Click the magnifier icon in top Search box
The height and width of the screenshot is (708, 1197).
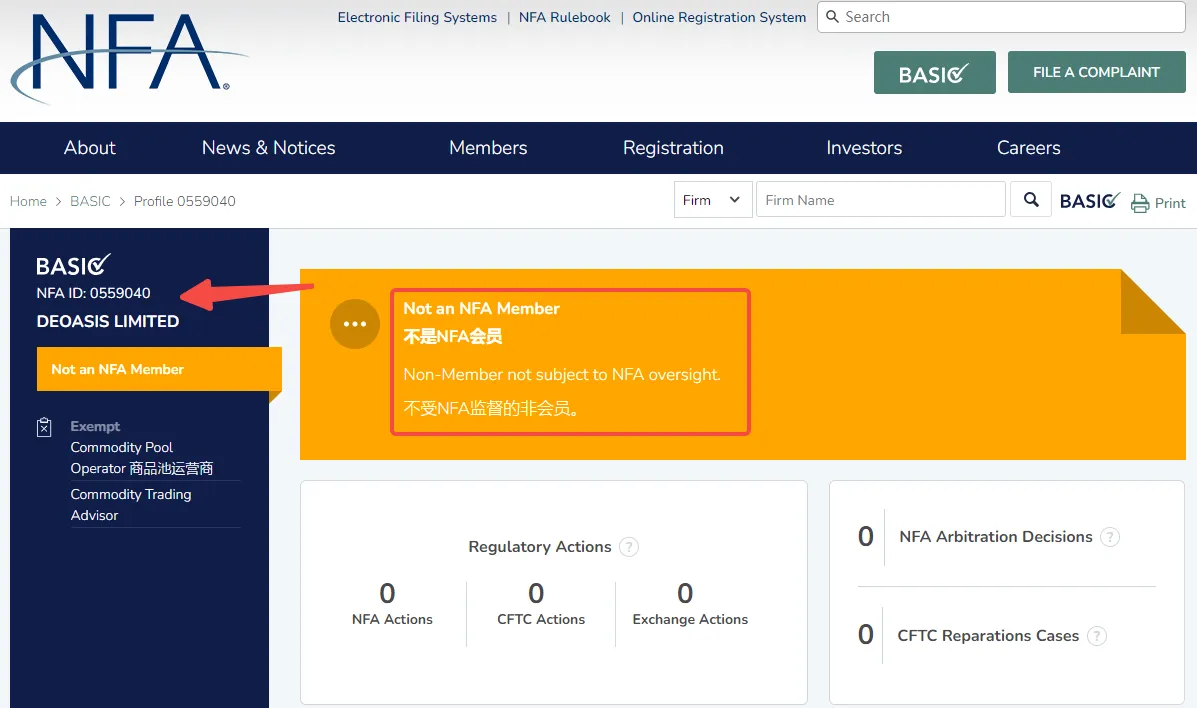pos(832,17)
